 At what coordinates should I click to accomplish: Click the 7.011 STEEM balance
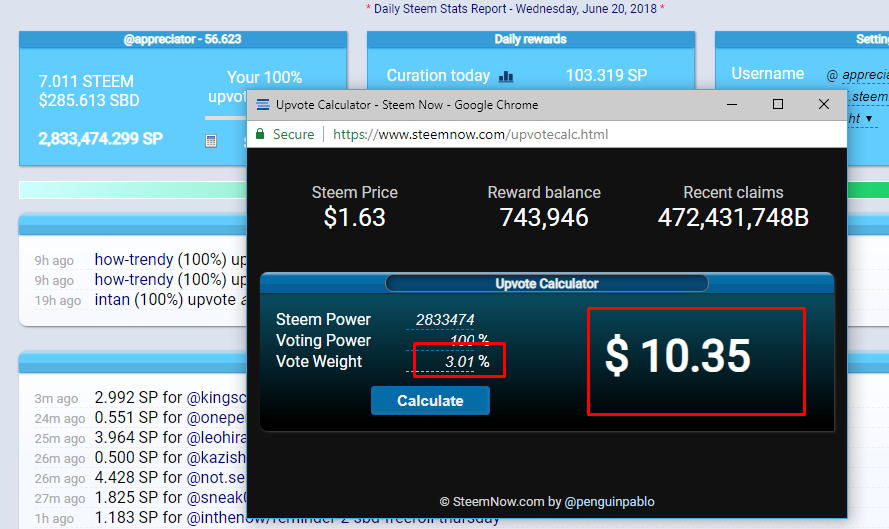click(x=86, y=81)
